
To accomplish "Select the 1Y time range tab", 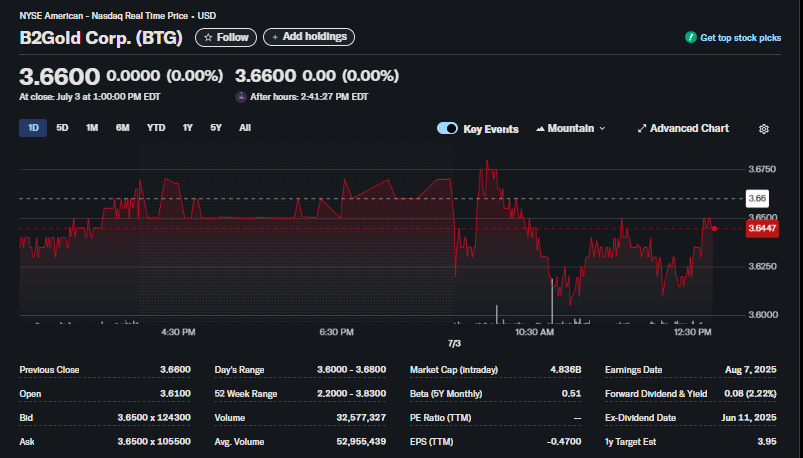I will pos(187,128).
